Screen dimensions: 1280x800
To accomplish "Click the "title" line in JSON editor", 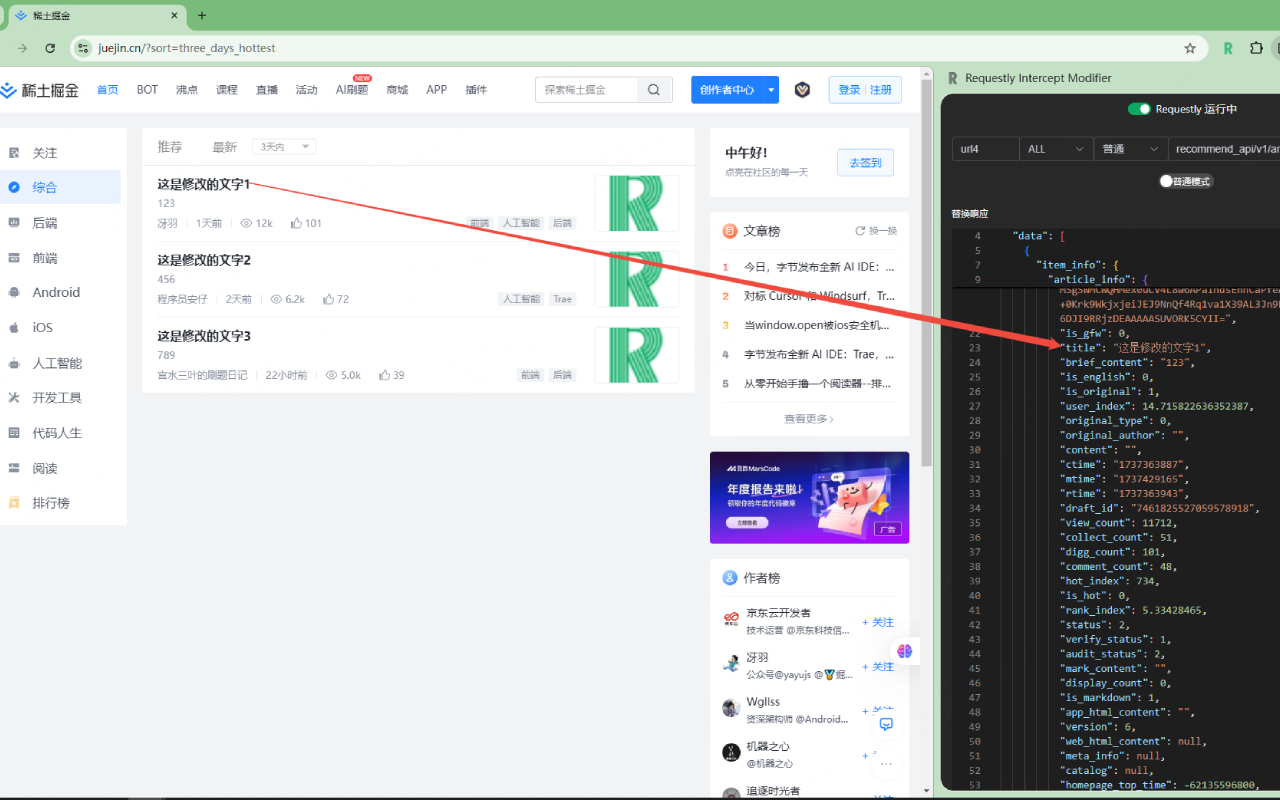I will point(1134,348).
